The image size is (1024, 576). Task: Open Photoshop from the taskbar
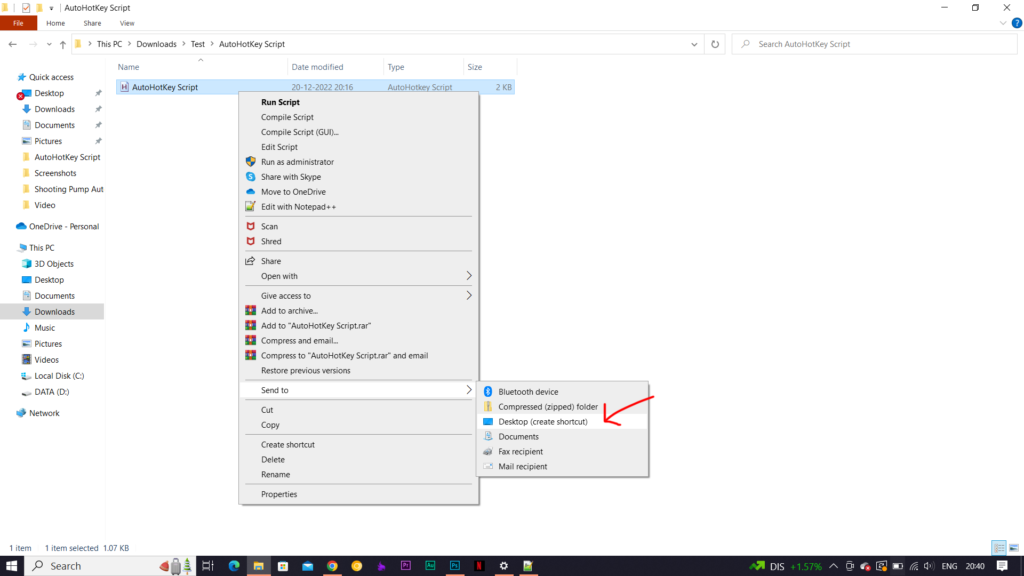(x=455, y=566)
